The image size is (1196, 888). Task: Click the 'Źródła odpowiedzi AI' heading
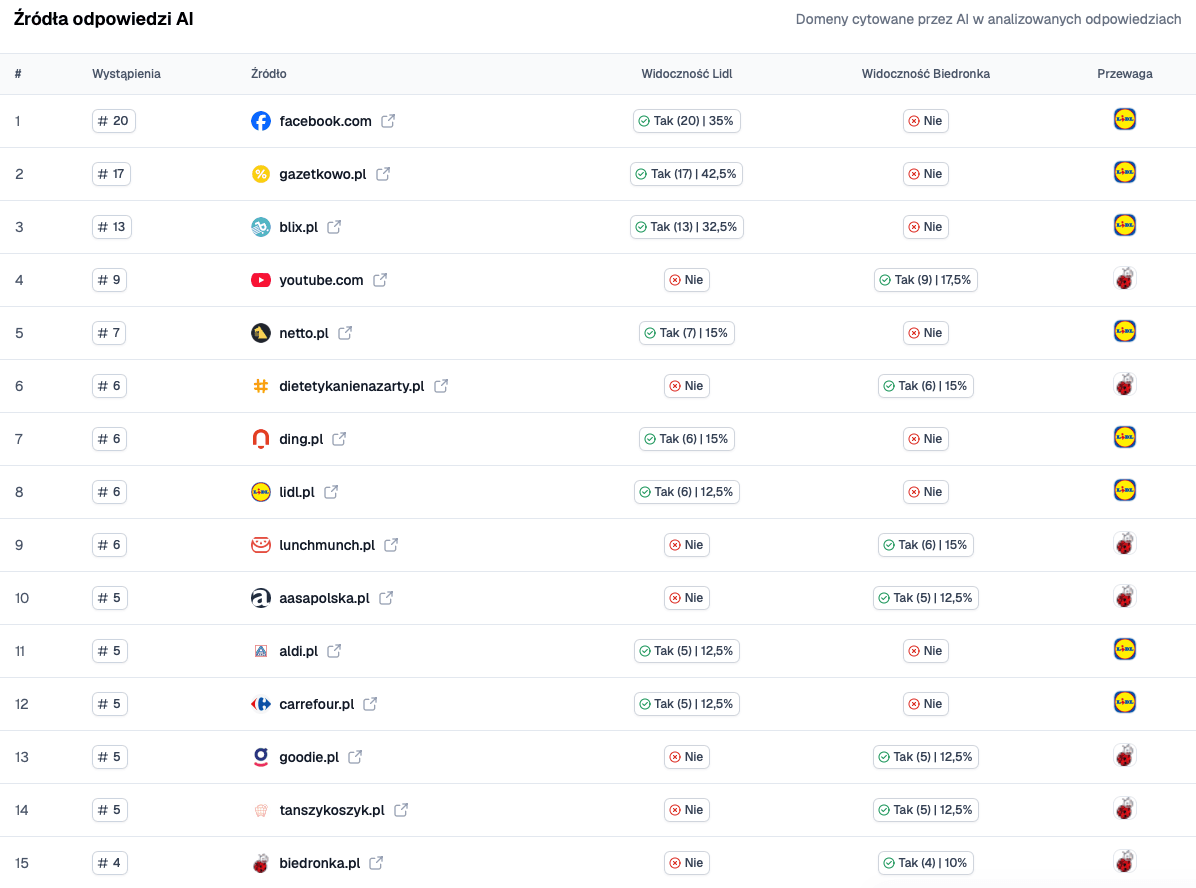pos(104,19)
